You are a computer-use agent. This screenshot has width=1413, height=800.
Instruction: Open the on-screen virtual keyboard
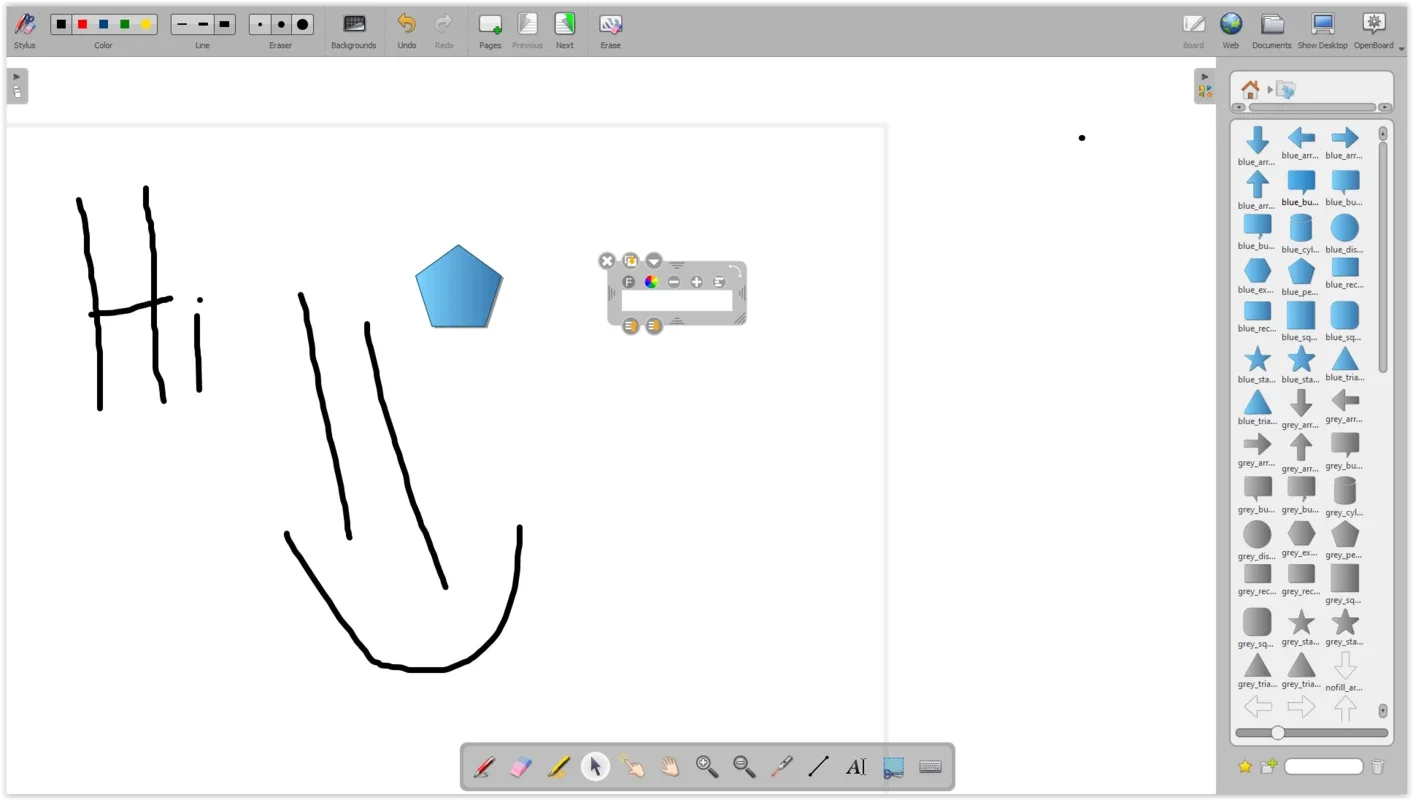[929, 766]
